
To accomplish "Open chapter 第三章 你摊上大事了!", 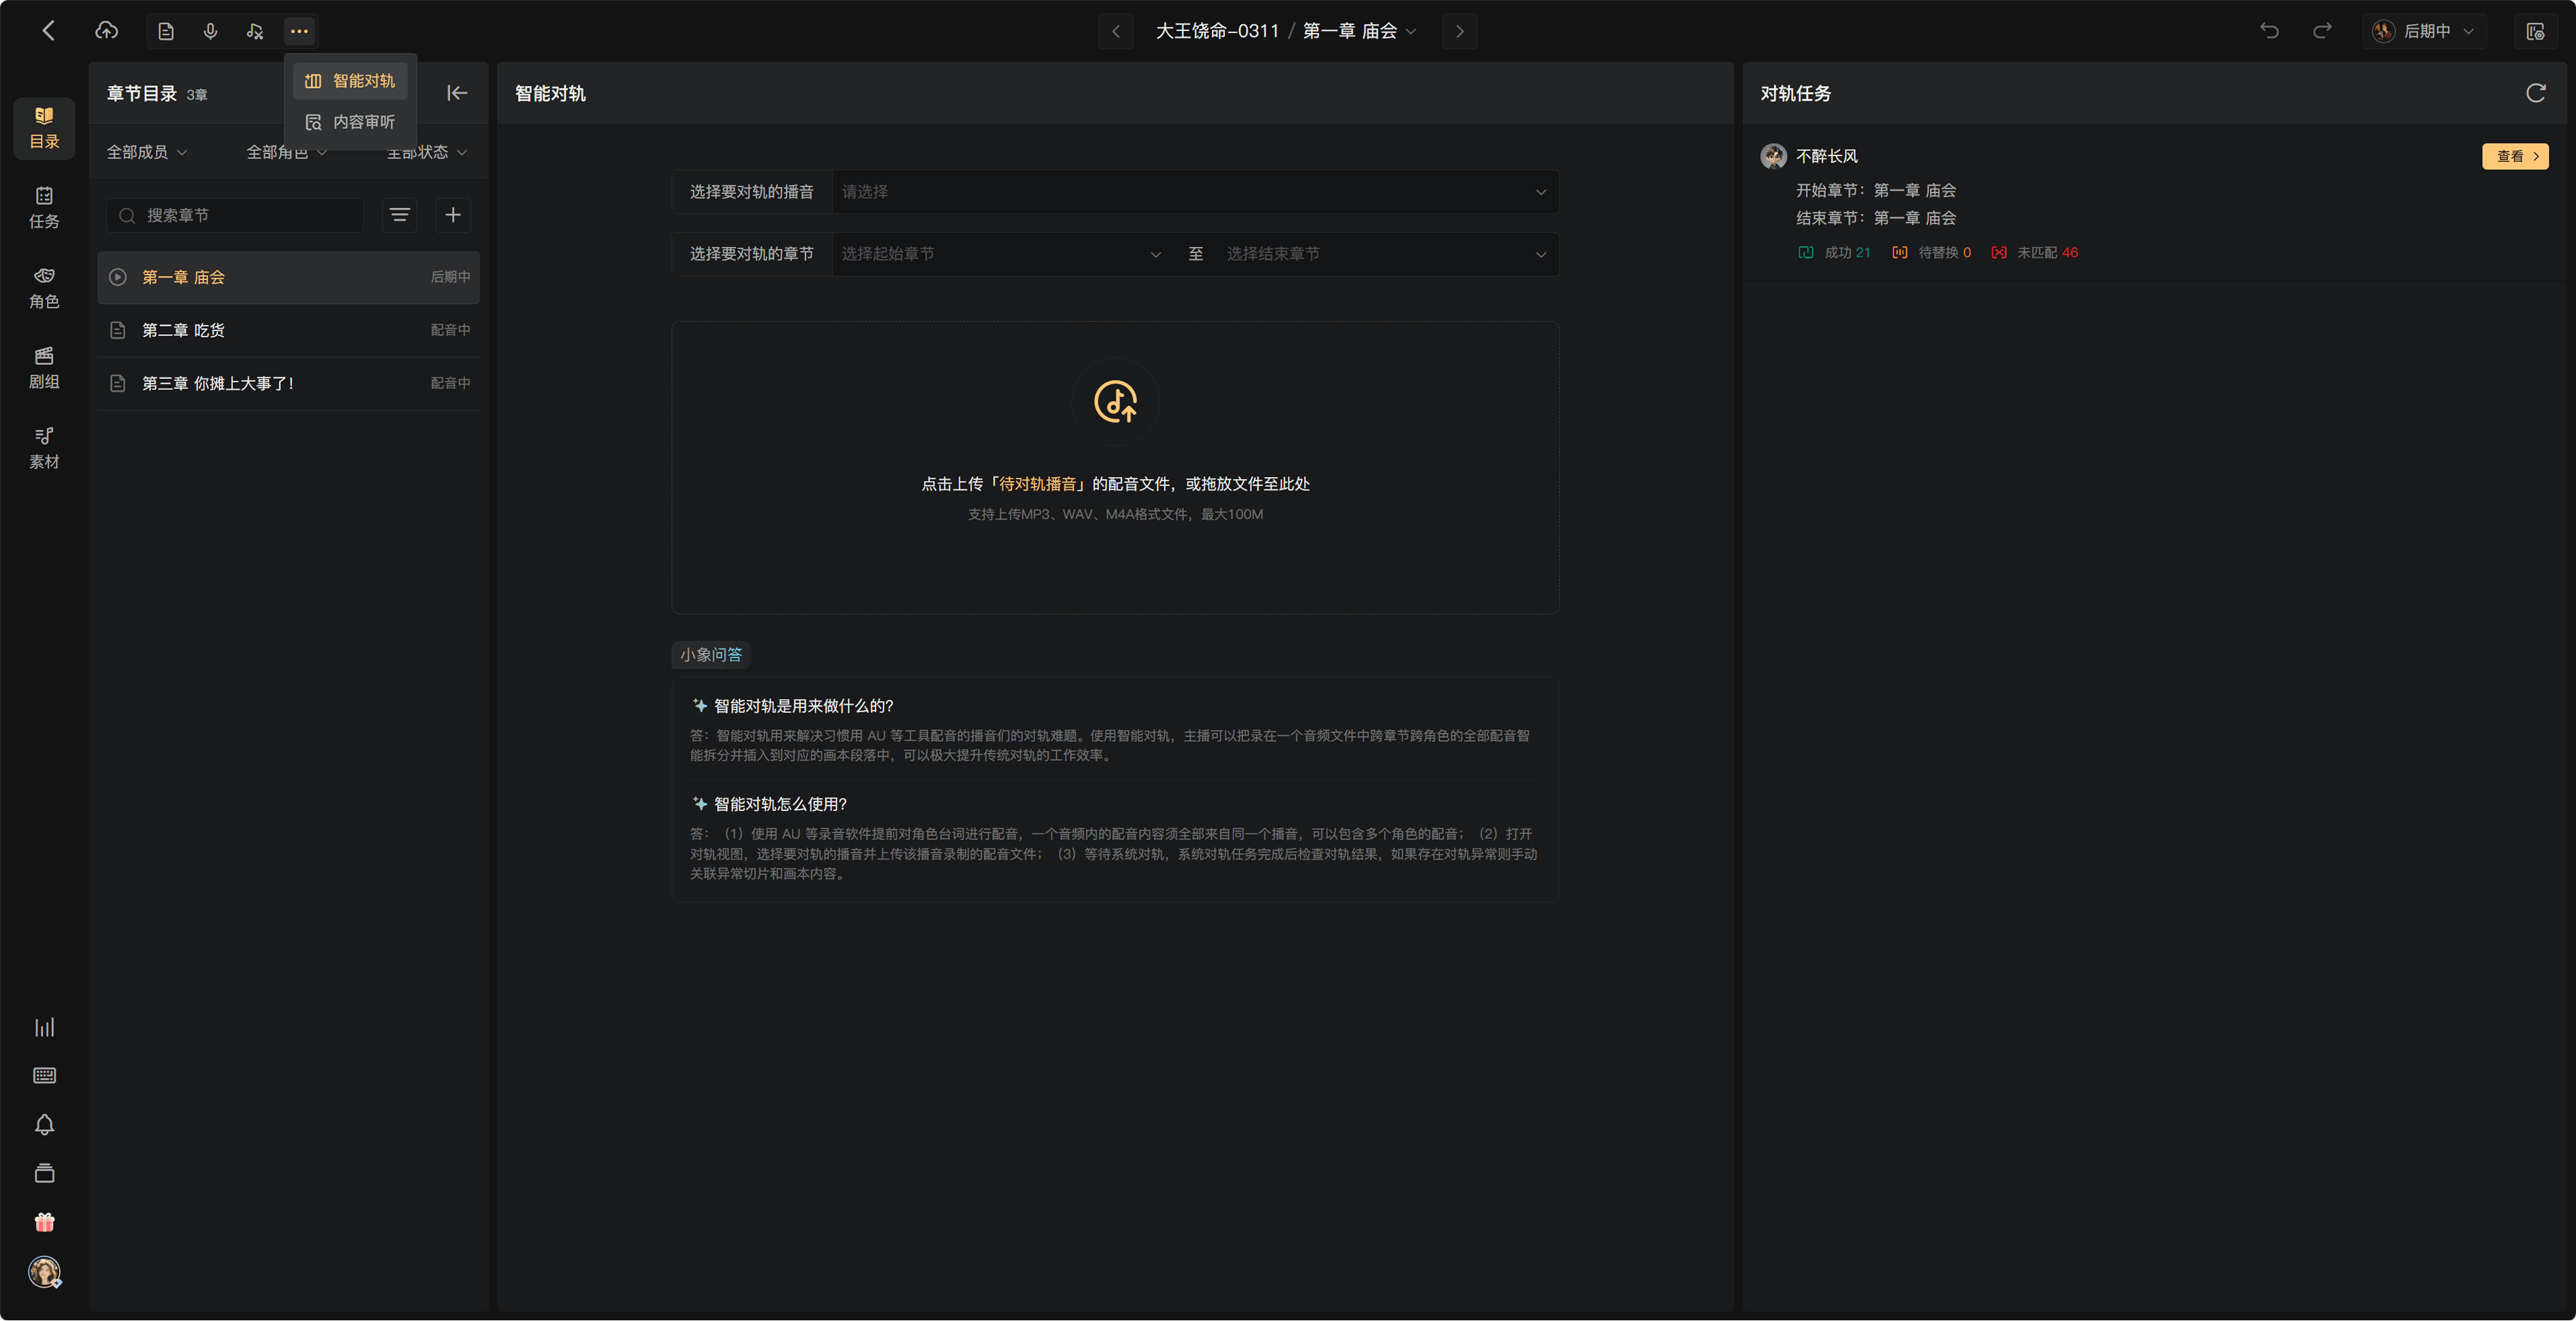I will (x=288, y=383).
